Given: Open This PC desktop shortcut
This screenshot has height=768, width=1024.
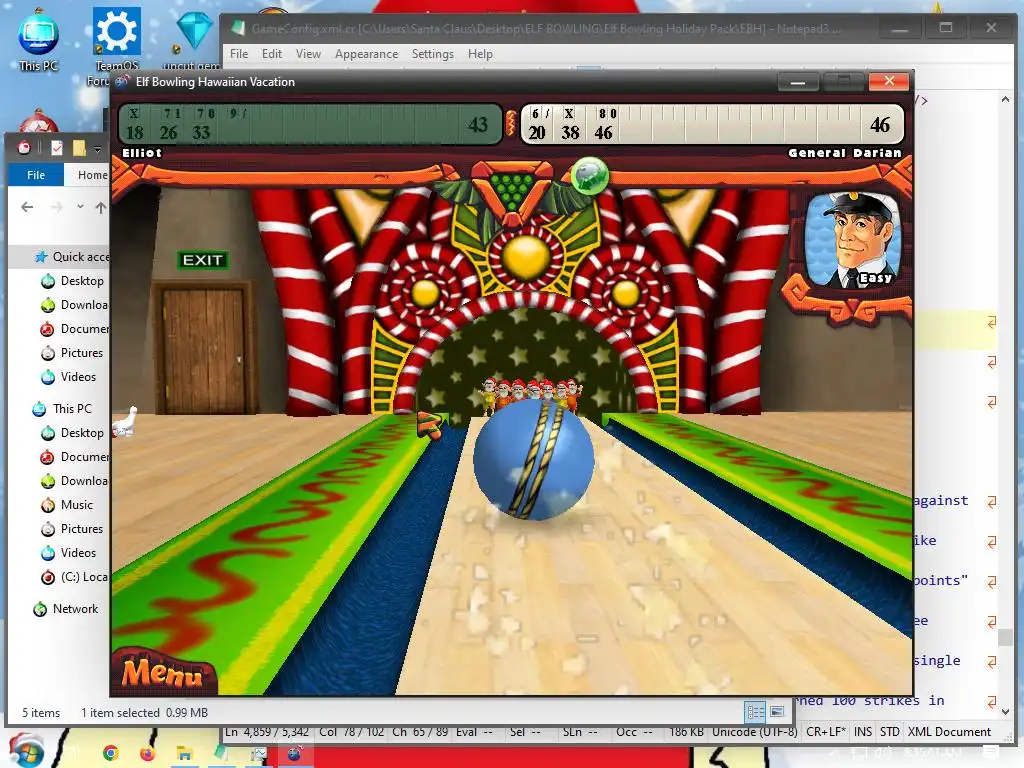Looking at the screenshot, I should (39, 40).
